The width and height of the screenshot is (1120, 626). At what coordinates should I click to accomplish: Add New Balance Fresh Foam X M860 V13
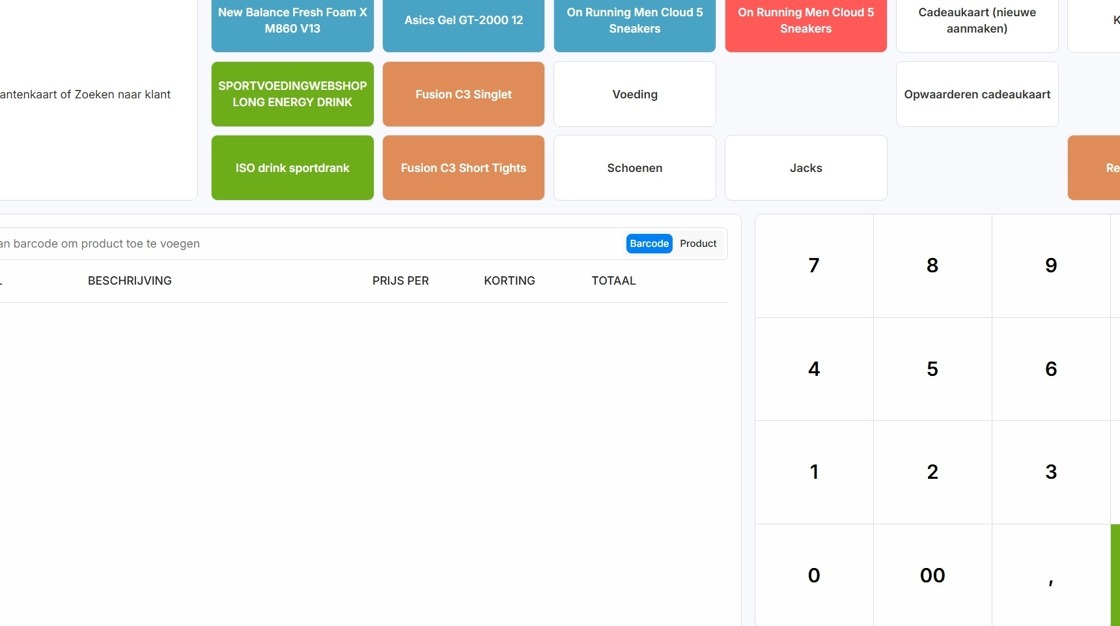pyautogui.click(x=292, y=21)
